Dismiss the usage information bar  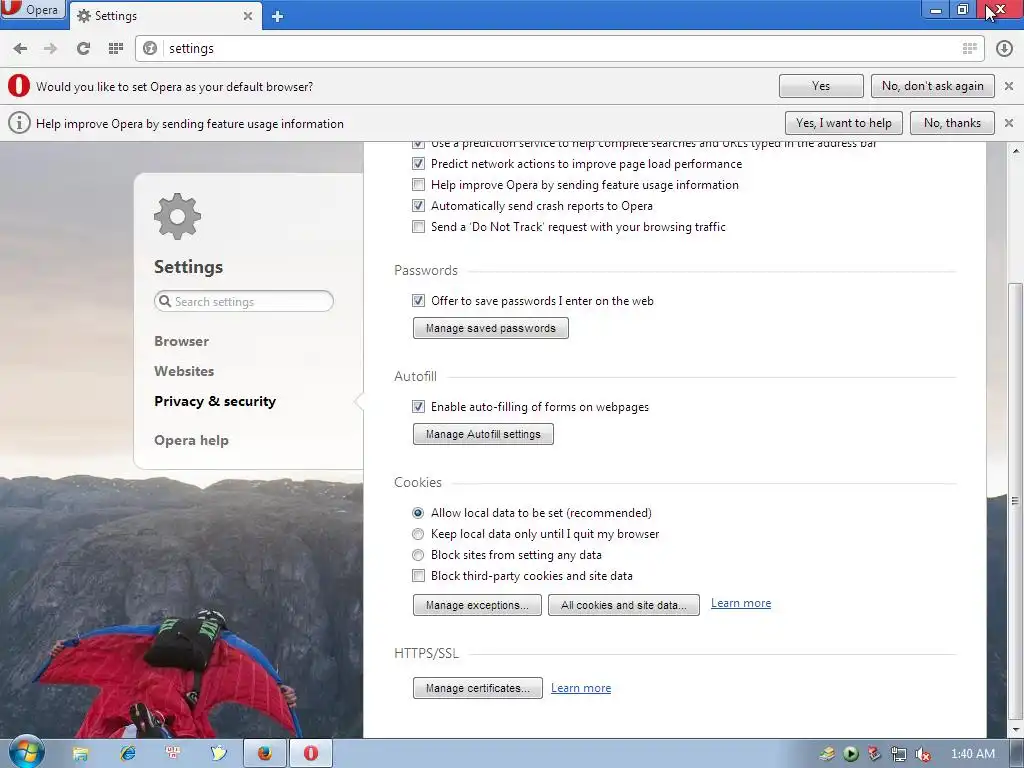[x=1009, y=123]
